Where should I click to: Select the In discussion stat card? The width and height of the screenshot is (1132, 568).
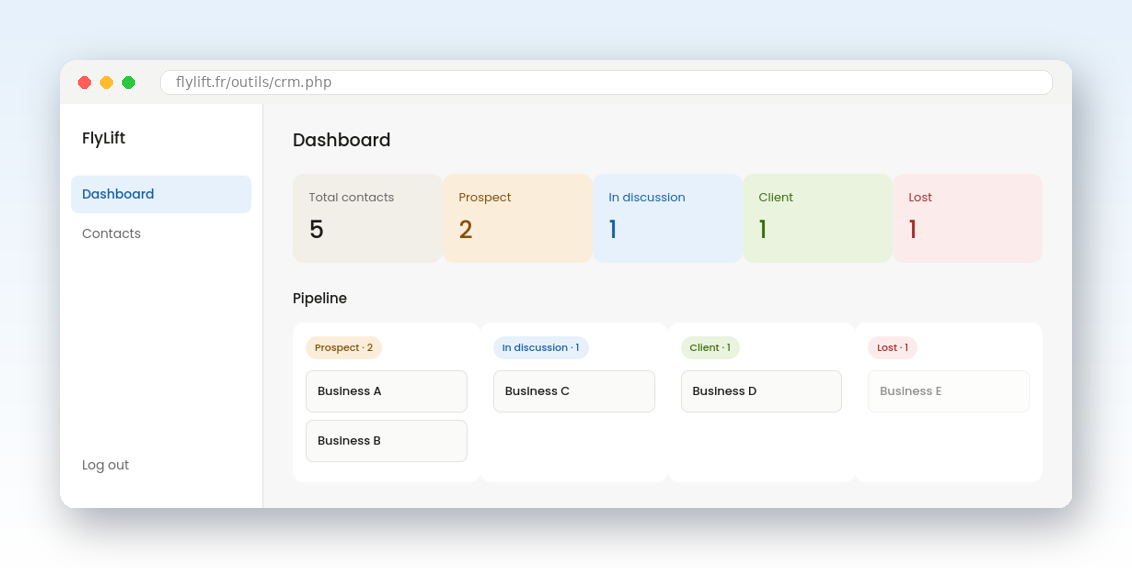point(668,218)
